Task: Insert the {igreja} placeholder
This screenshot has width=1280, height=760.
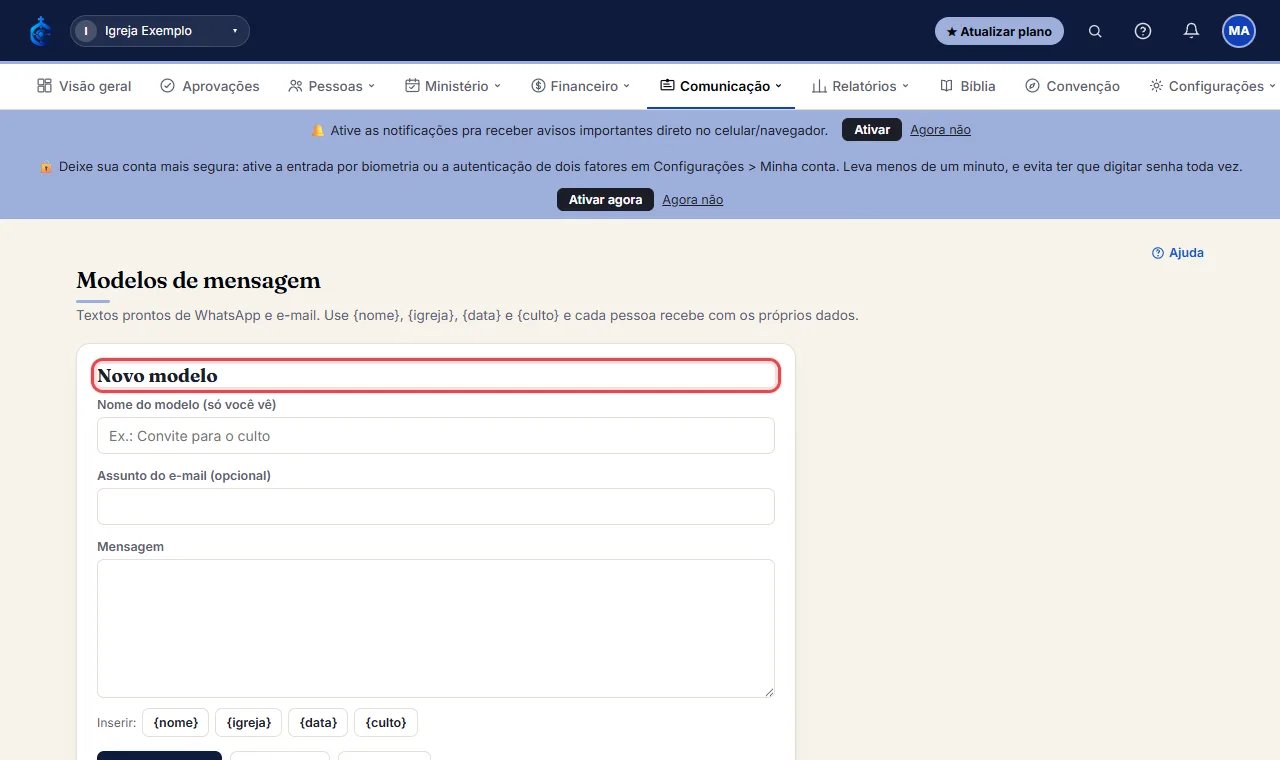Action: 248,722
